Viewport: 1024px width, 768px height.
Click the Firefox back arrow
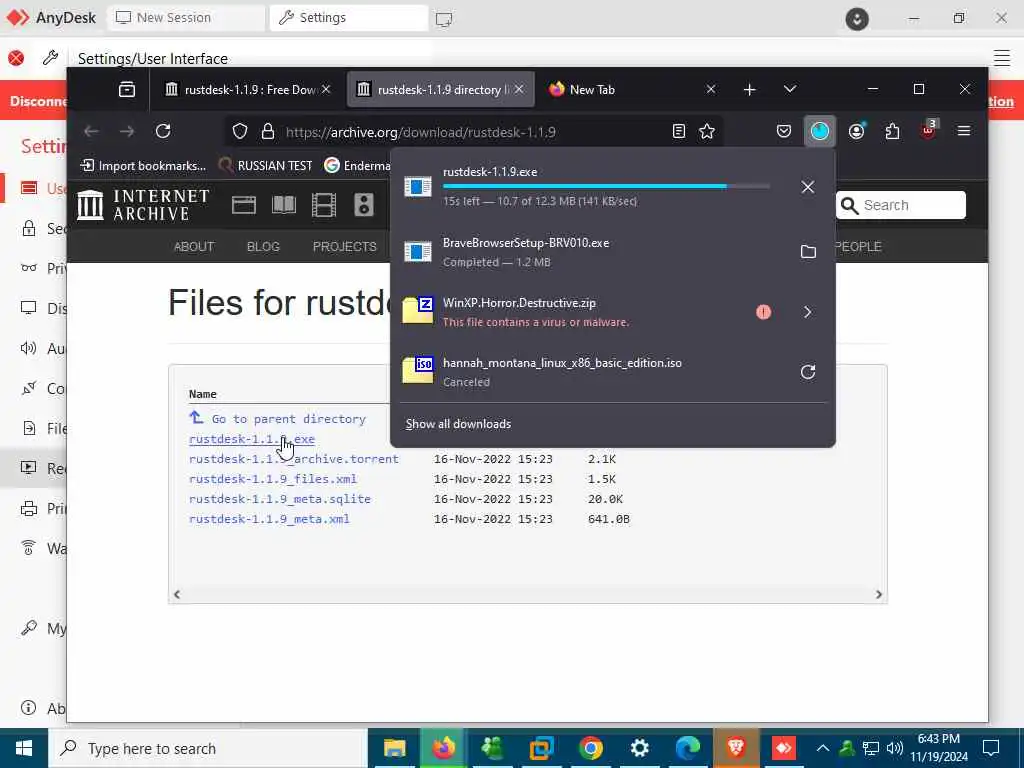91,131
